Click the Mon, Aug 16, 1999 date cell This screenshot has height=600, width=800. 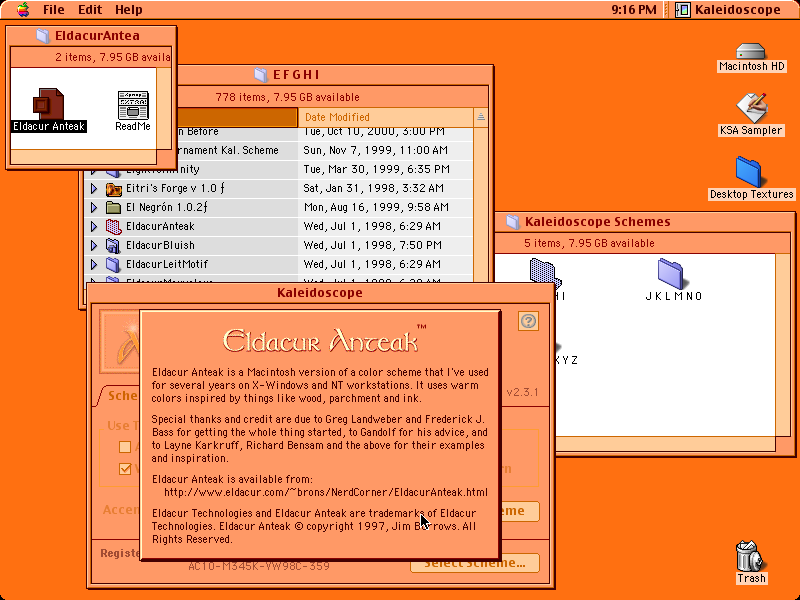pyautogui.click(x=376, y=207)
